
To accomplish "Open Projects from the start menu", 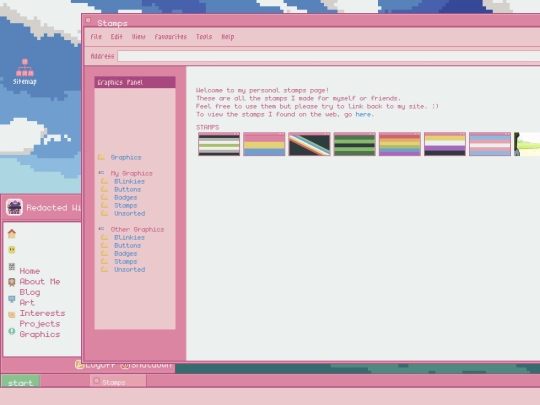I will (x=40, y=324).
